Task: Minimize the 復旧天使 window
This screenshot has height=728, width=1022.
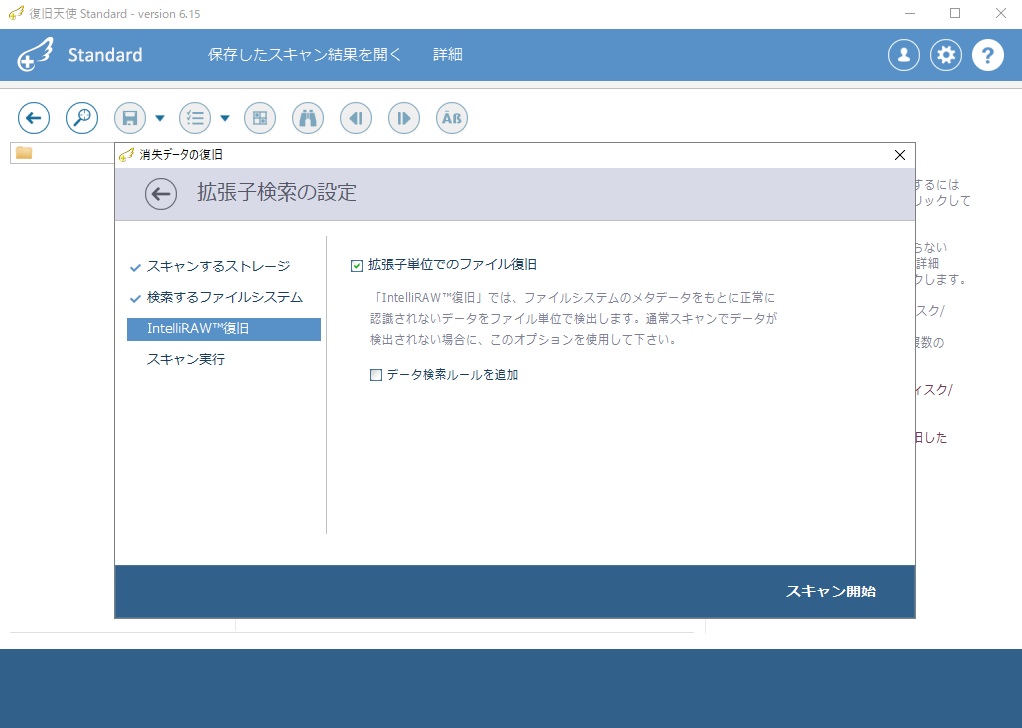Action: pos(911,13)
